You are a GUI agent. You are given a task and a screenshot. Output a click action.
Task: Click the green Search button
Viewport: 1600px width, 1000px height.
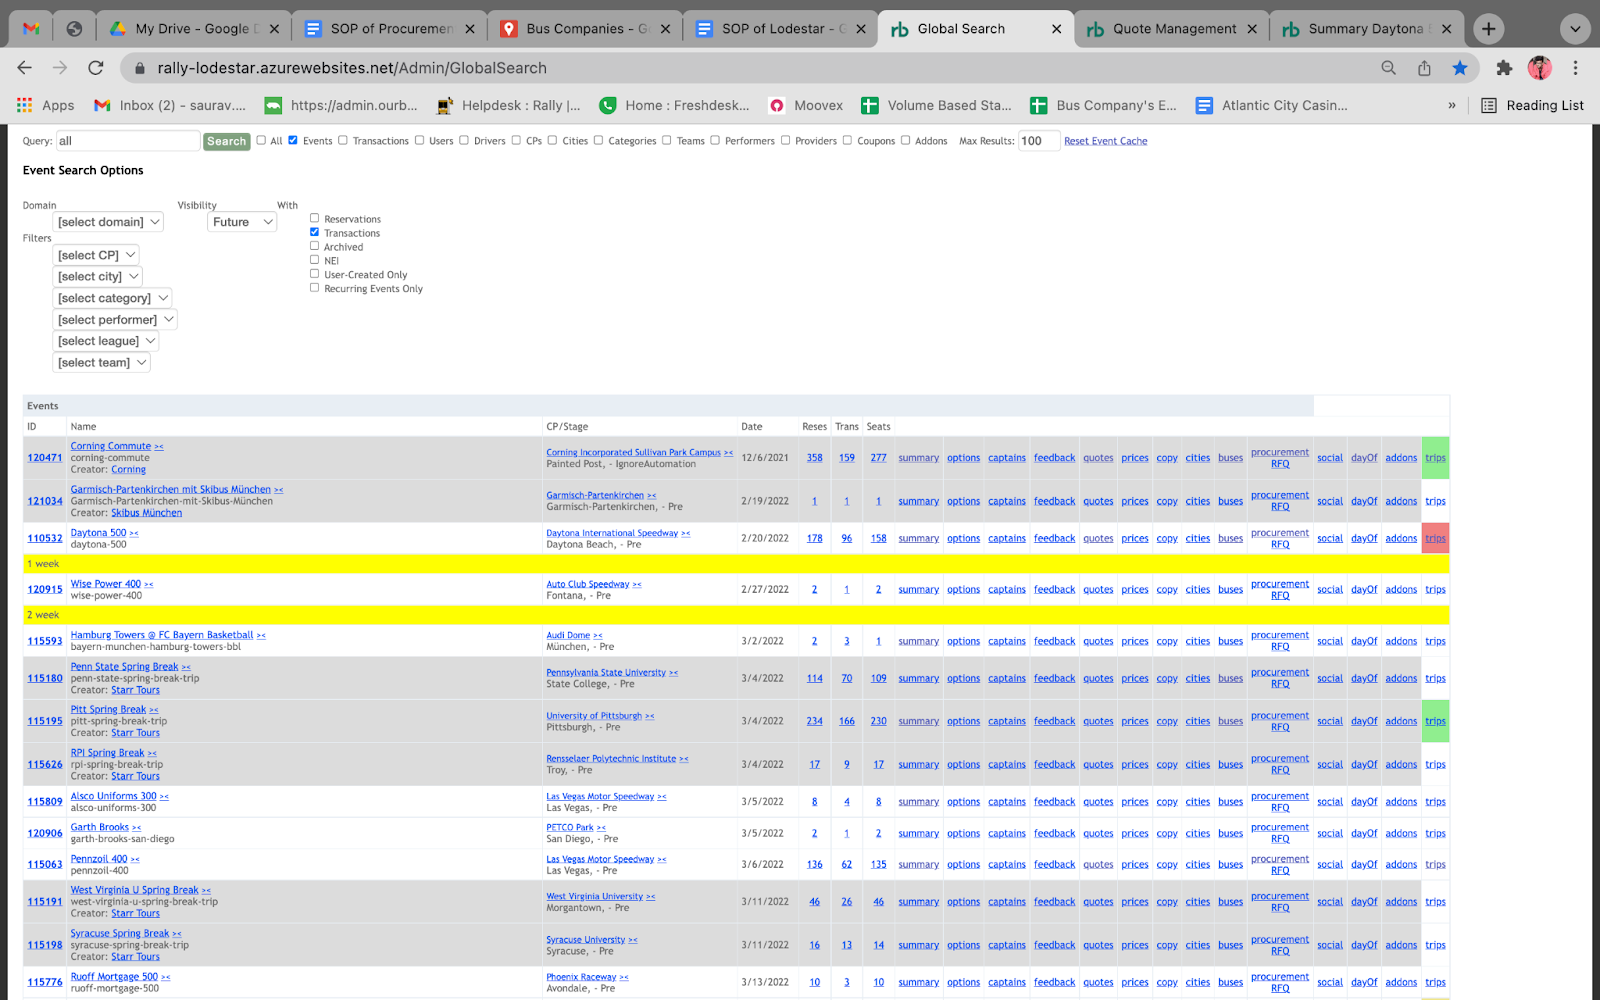pos(226,141)
